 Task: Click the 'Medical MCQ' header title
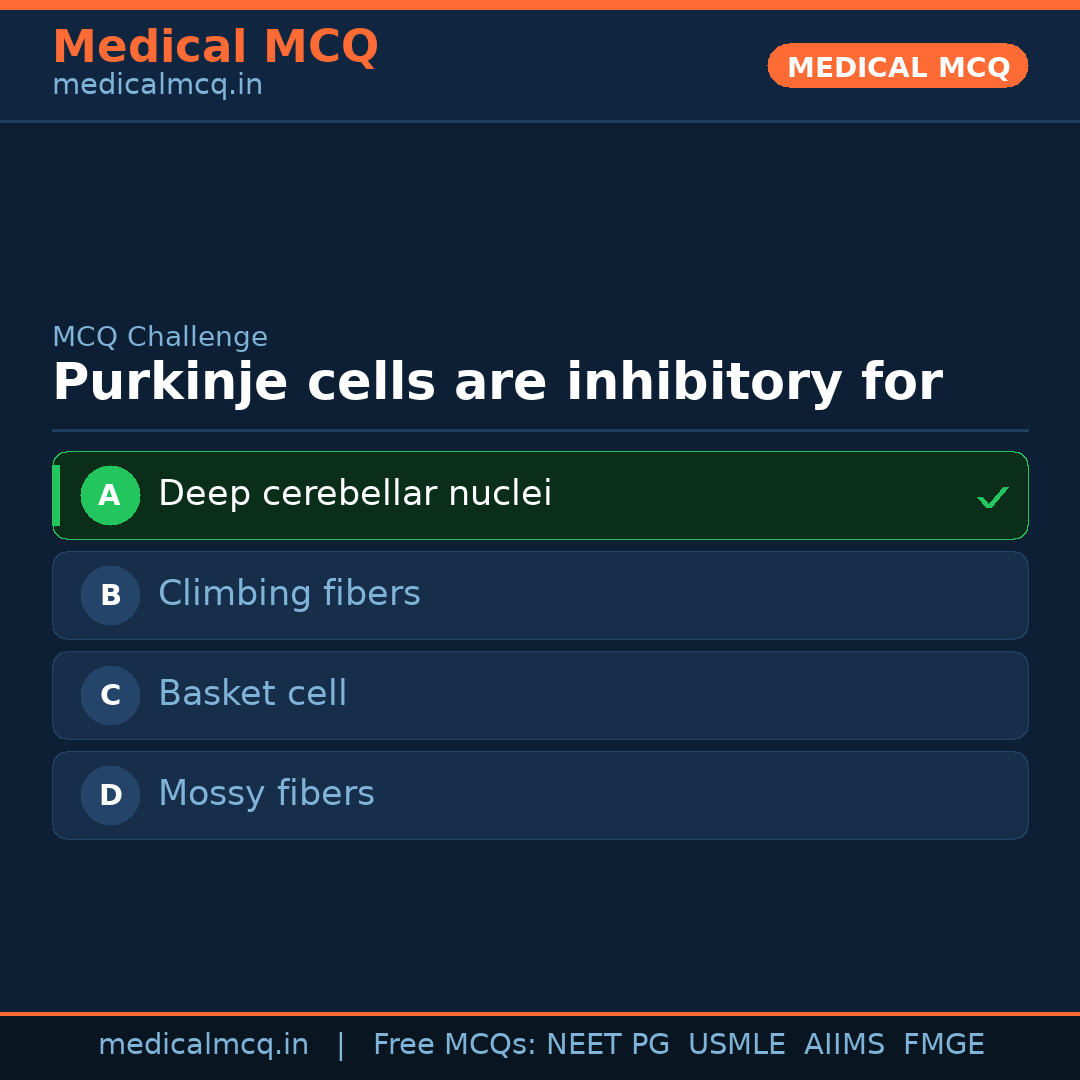click(x=215, y=47)
